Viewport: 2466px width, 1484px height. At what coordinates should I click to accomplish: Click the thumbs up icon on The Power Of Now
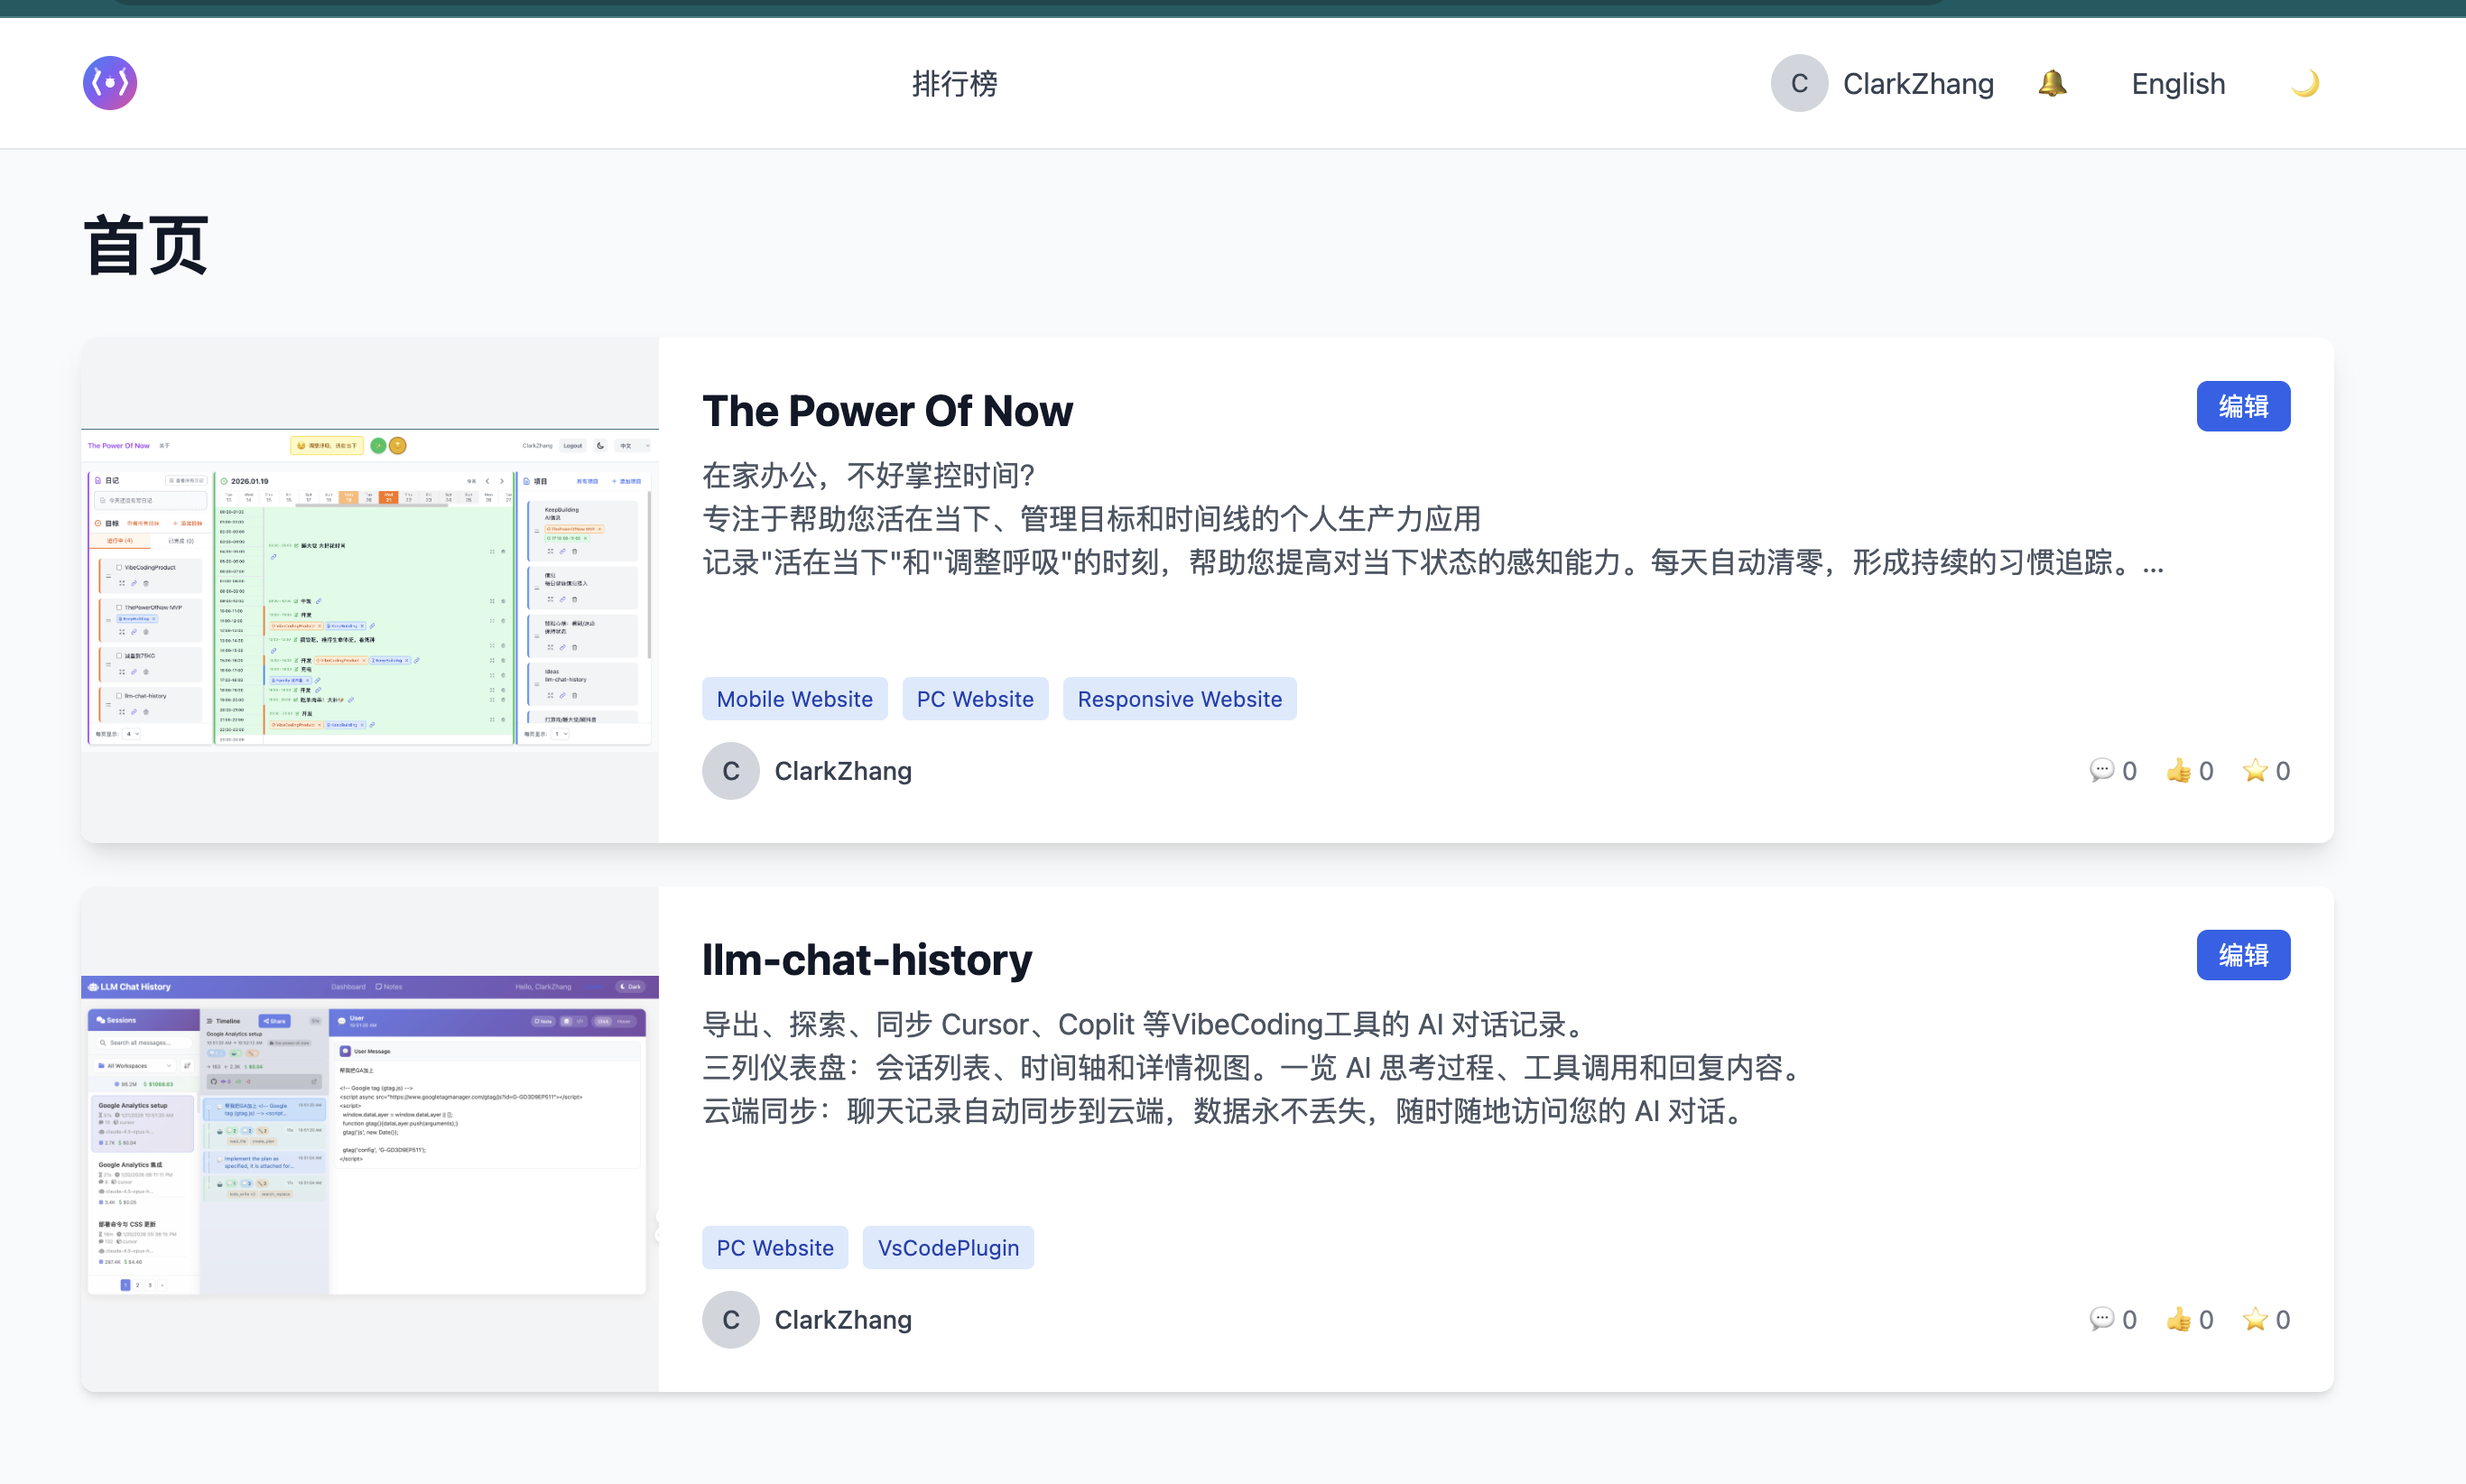tap(2178, 770)
